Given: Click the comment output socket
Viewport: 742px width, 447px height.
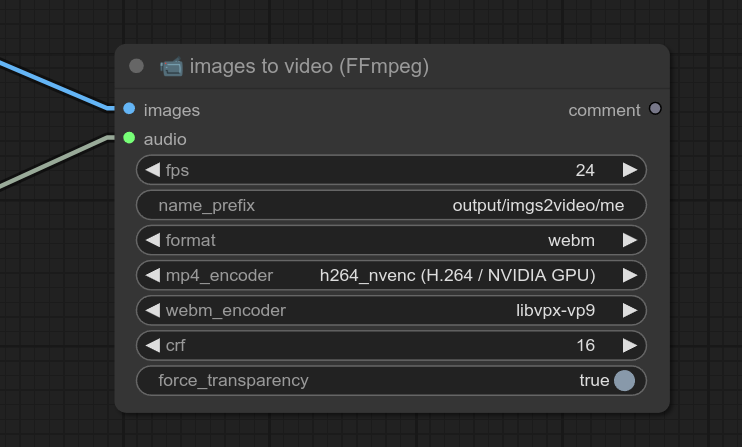Looking at the screenshot, I should click(x=655, y=109).
